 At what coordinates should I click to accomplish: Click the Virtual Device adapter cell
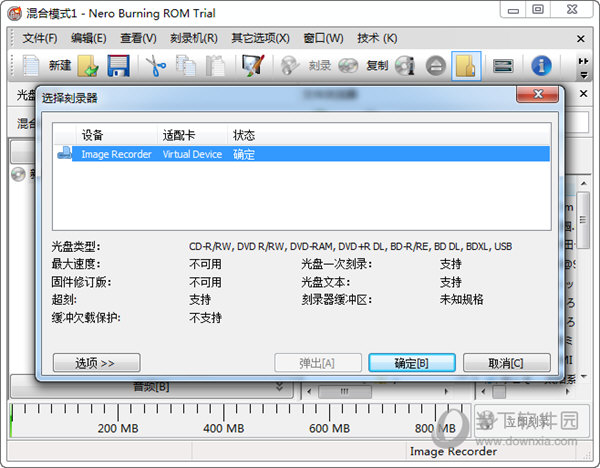coord(192,154)
